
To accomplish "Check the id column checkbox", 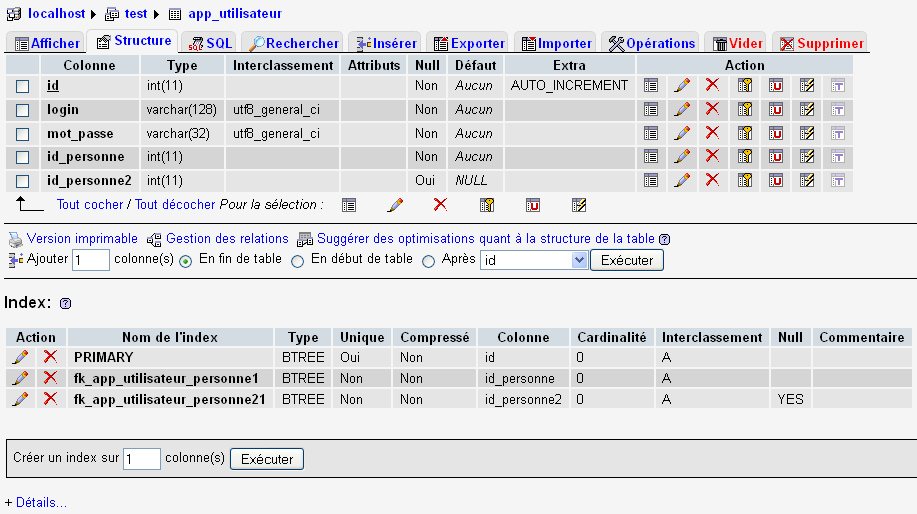I will coord(22,86).
